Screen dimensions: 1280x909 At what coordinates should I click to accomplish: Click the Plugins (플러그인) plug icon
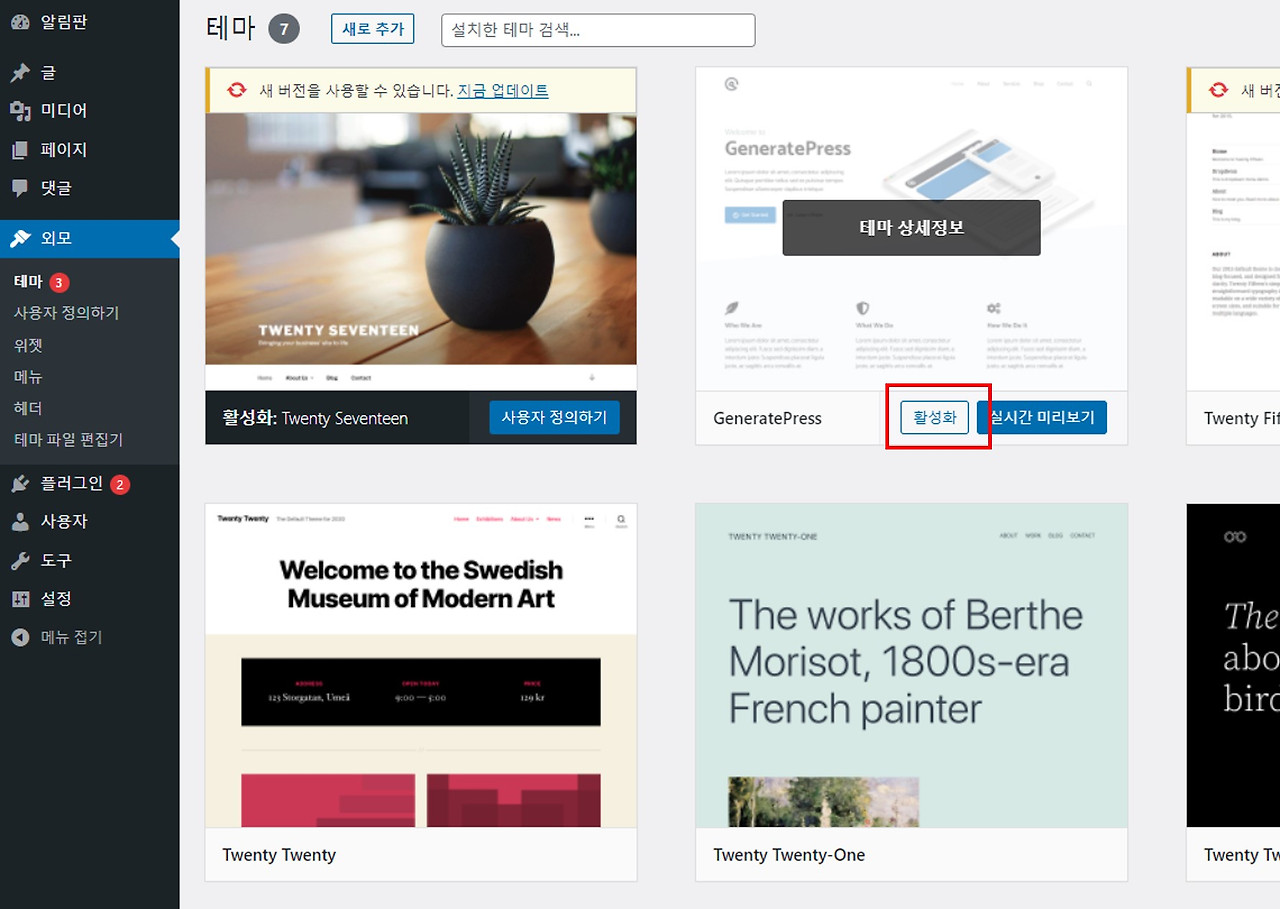pos(20,484)
